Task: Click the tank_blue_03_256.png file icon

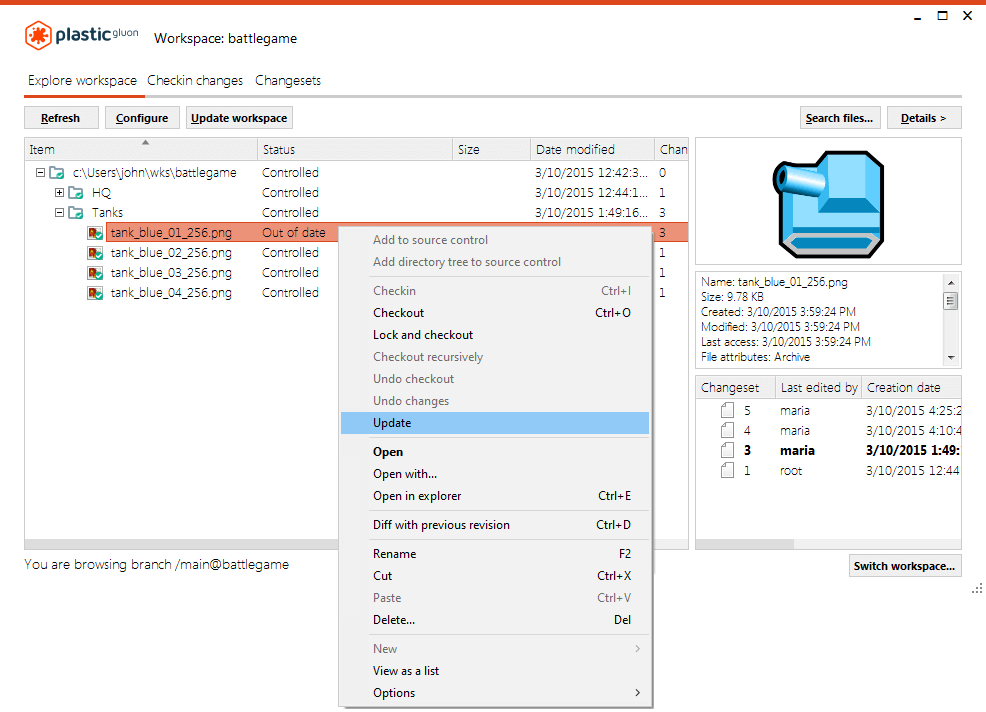Action: tap(95, 274)
